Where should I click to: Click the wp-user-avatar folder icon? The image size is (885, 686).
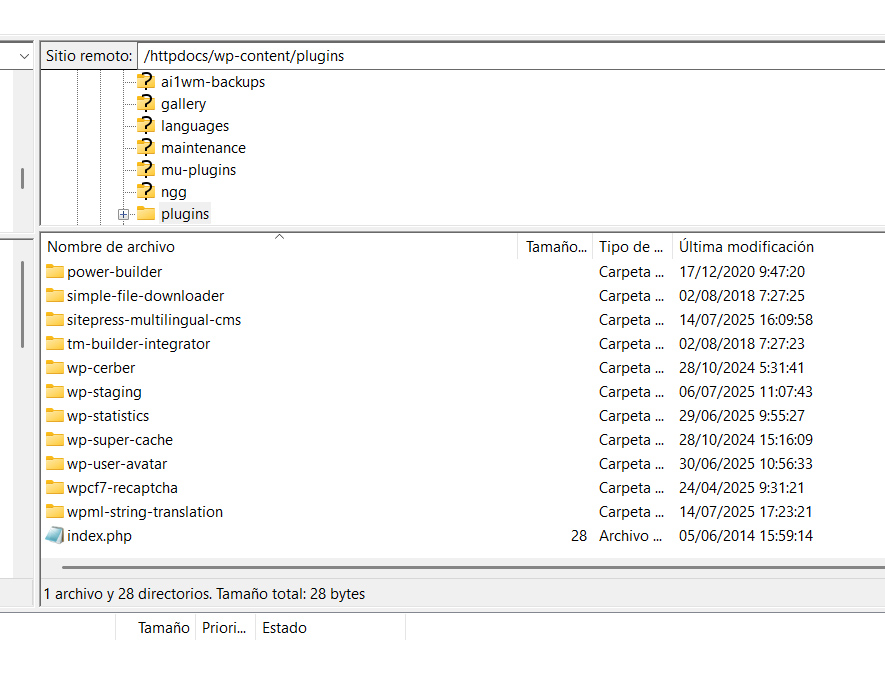tap(55, 464)
